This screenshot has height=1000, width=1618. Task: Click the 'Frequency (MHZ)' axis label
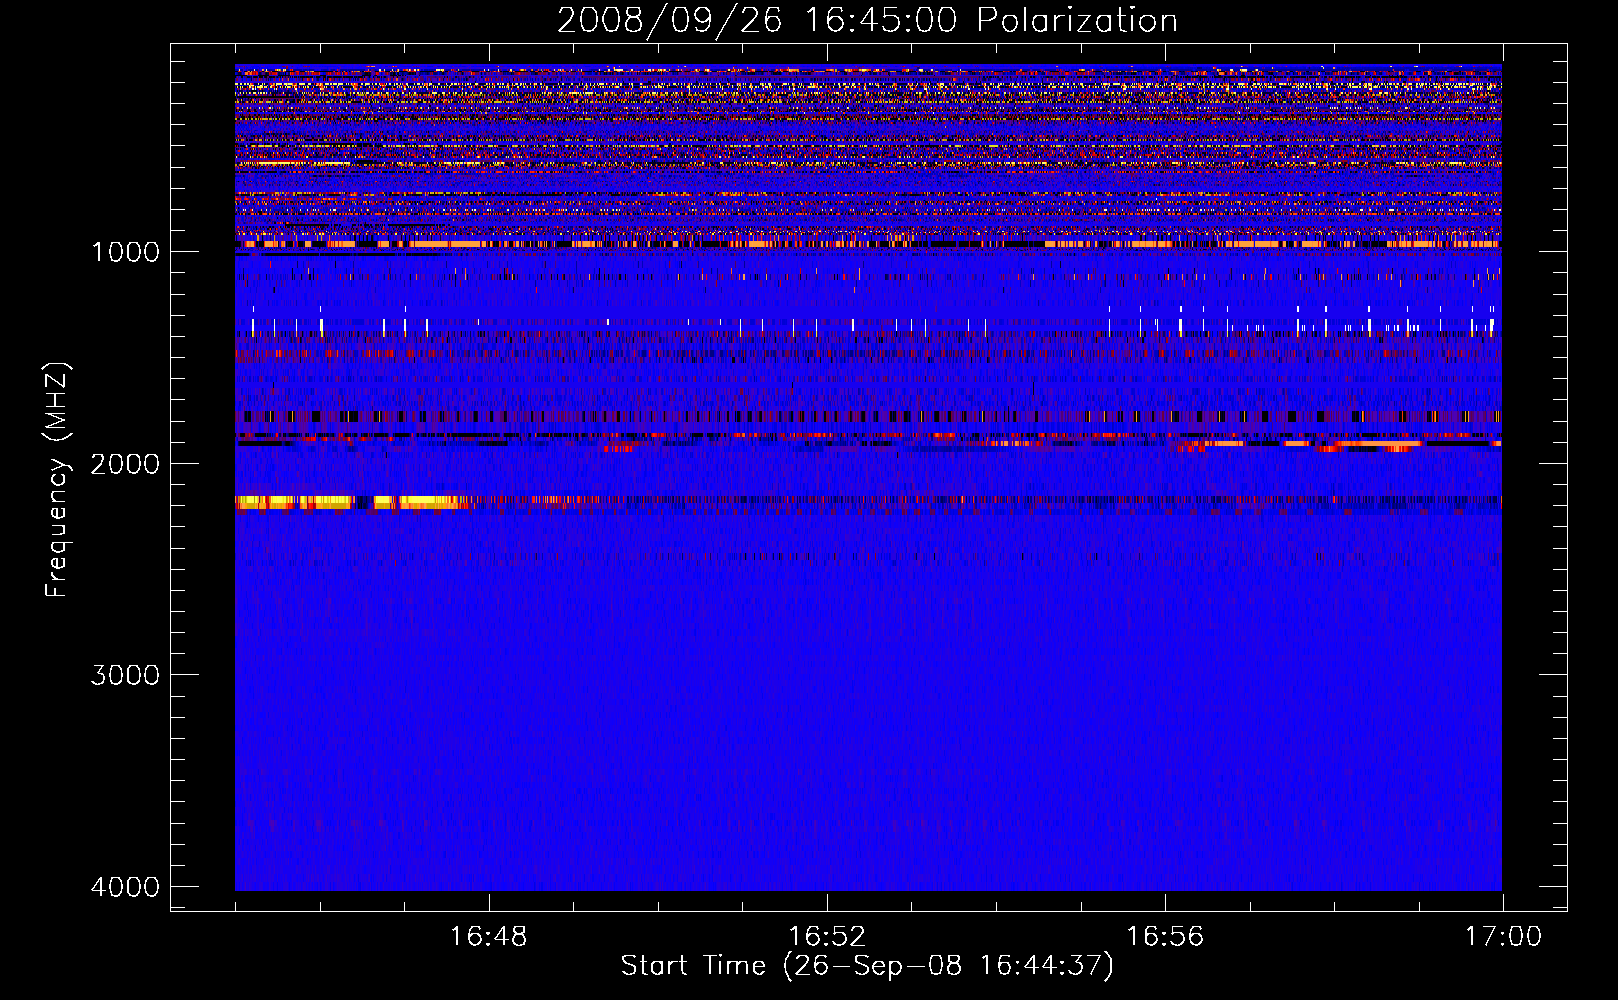57,480
